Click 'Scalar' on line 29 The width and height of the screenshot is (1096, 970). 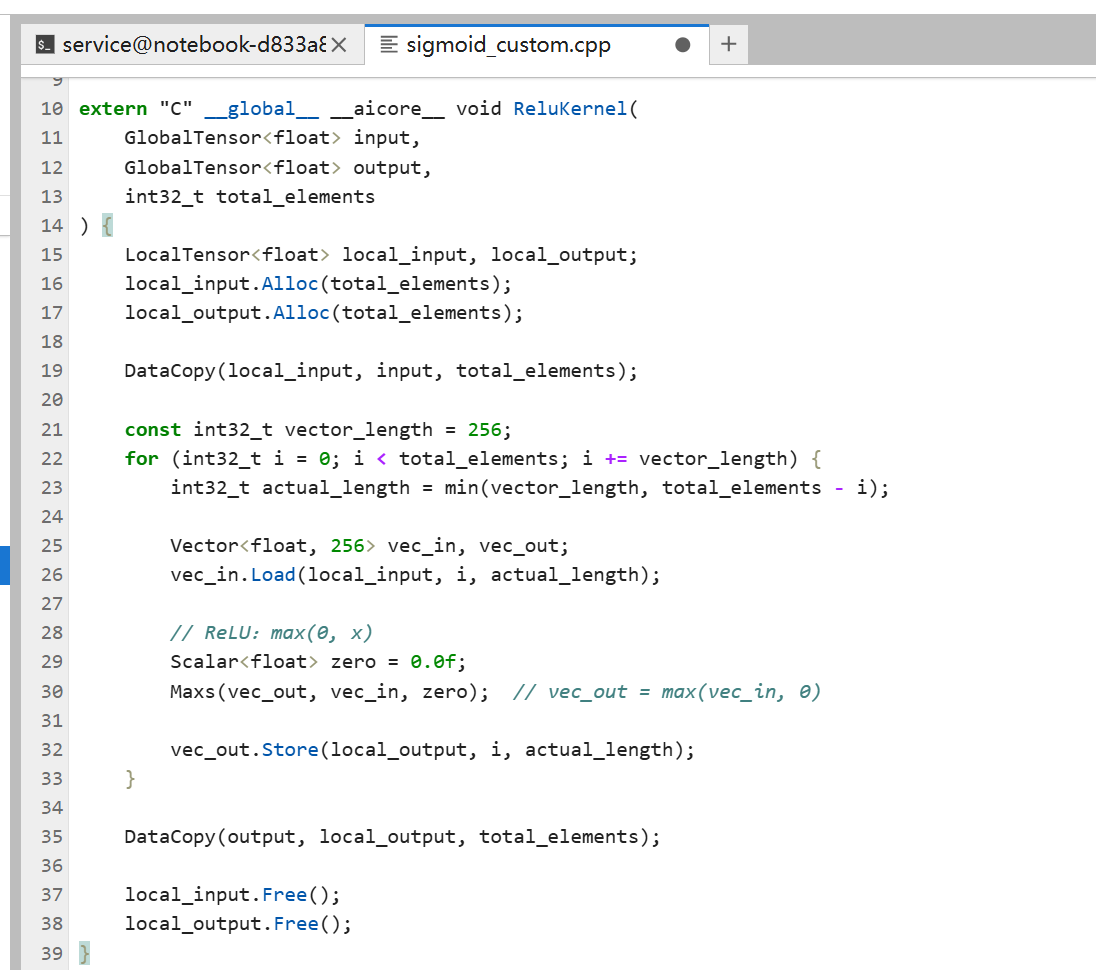[205, 662]
